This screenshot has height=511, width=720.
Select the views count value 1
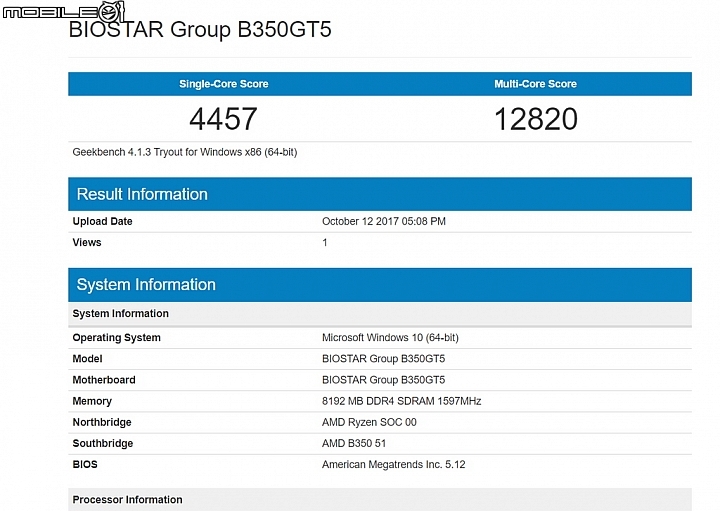click(x=325, y=242)
